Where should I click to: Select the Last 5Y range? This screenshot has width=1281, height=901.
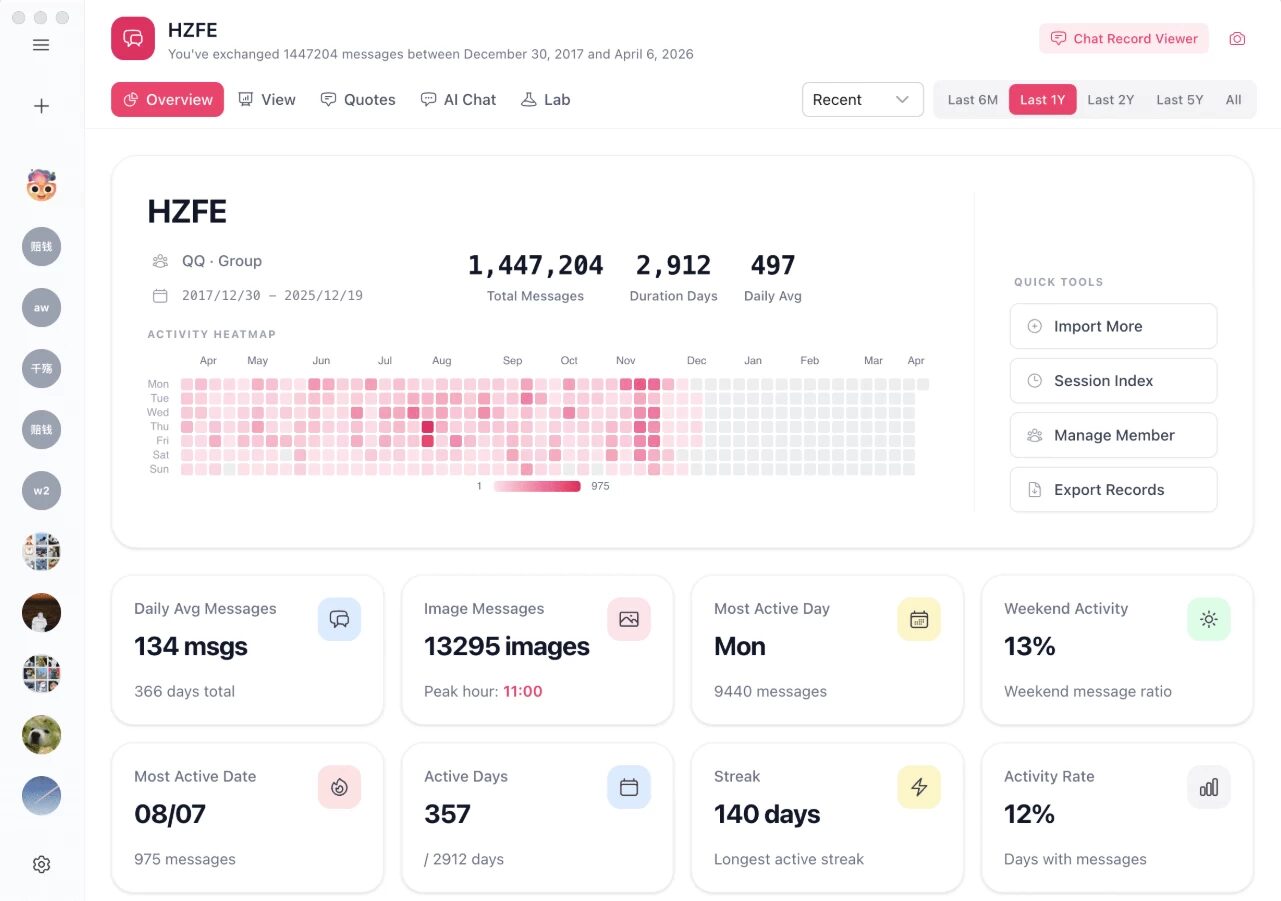pos(1180,100)
